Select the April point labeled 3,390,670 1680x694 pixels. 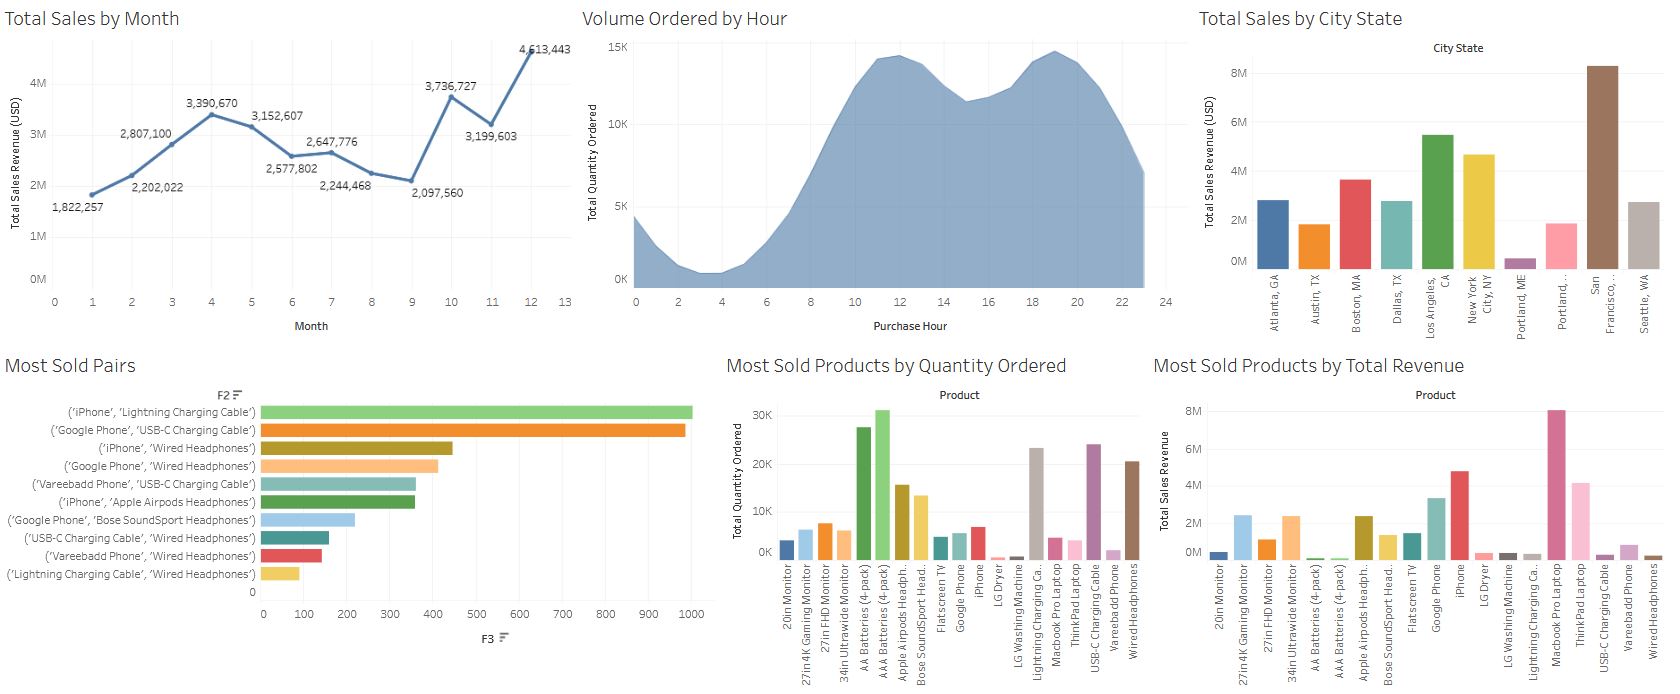(x=211, y=115)
